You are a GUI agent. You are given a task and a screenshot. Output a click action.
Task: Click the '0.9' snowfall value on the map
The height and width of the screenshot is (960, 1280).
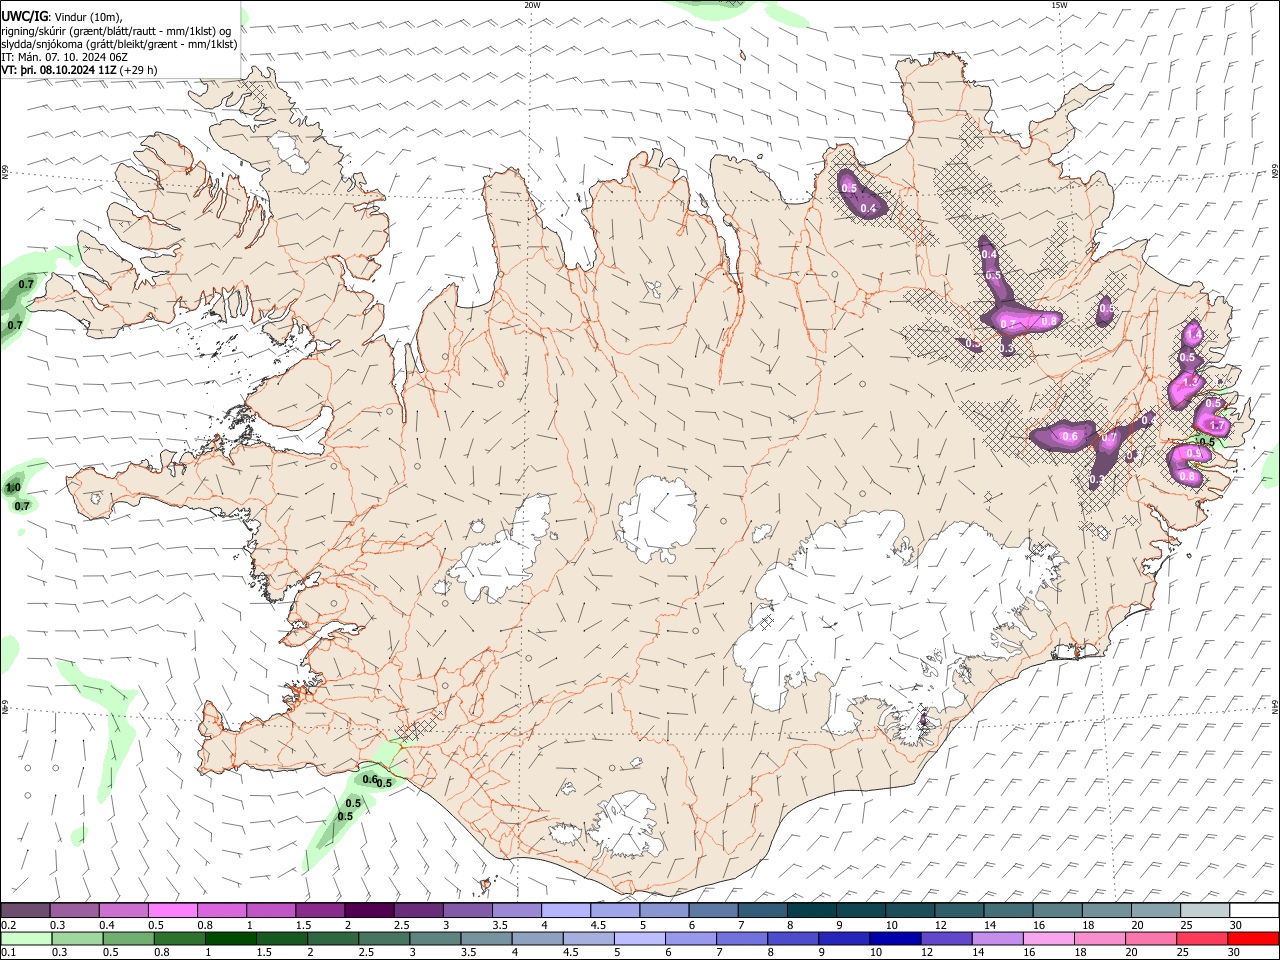1192,453
